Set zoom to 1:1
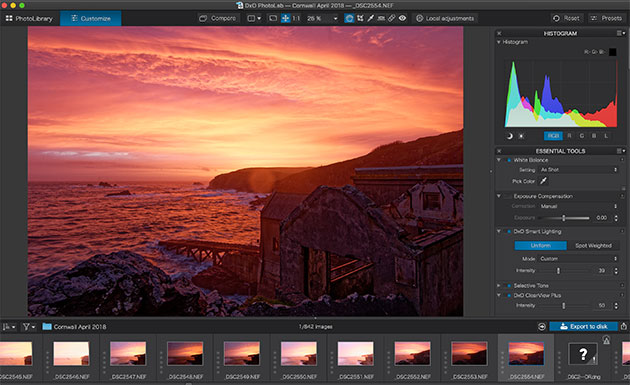630x385 pixels. tap(296, 18)
